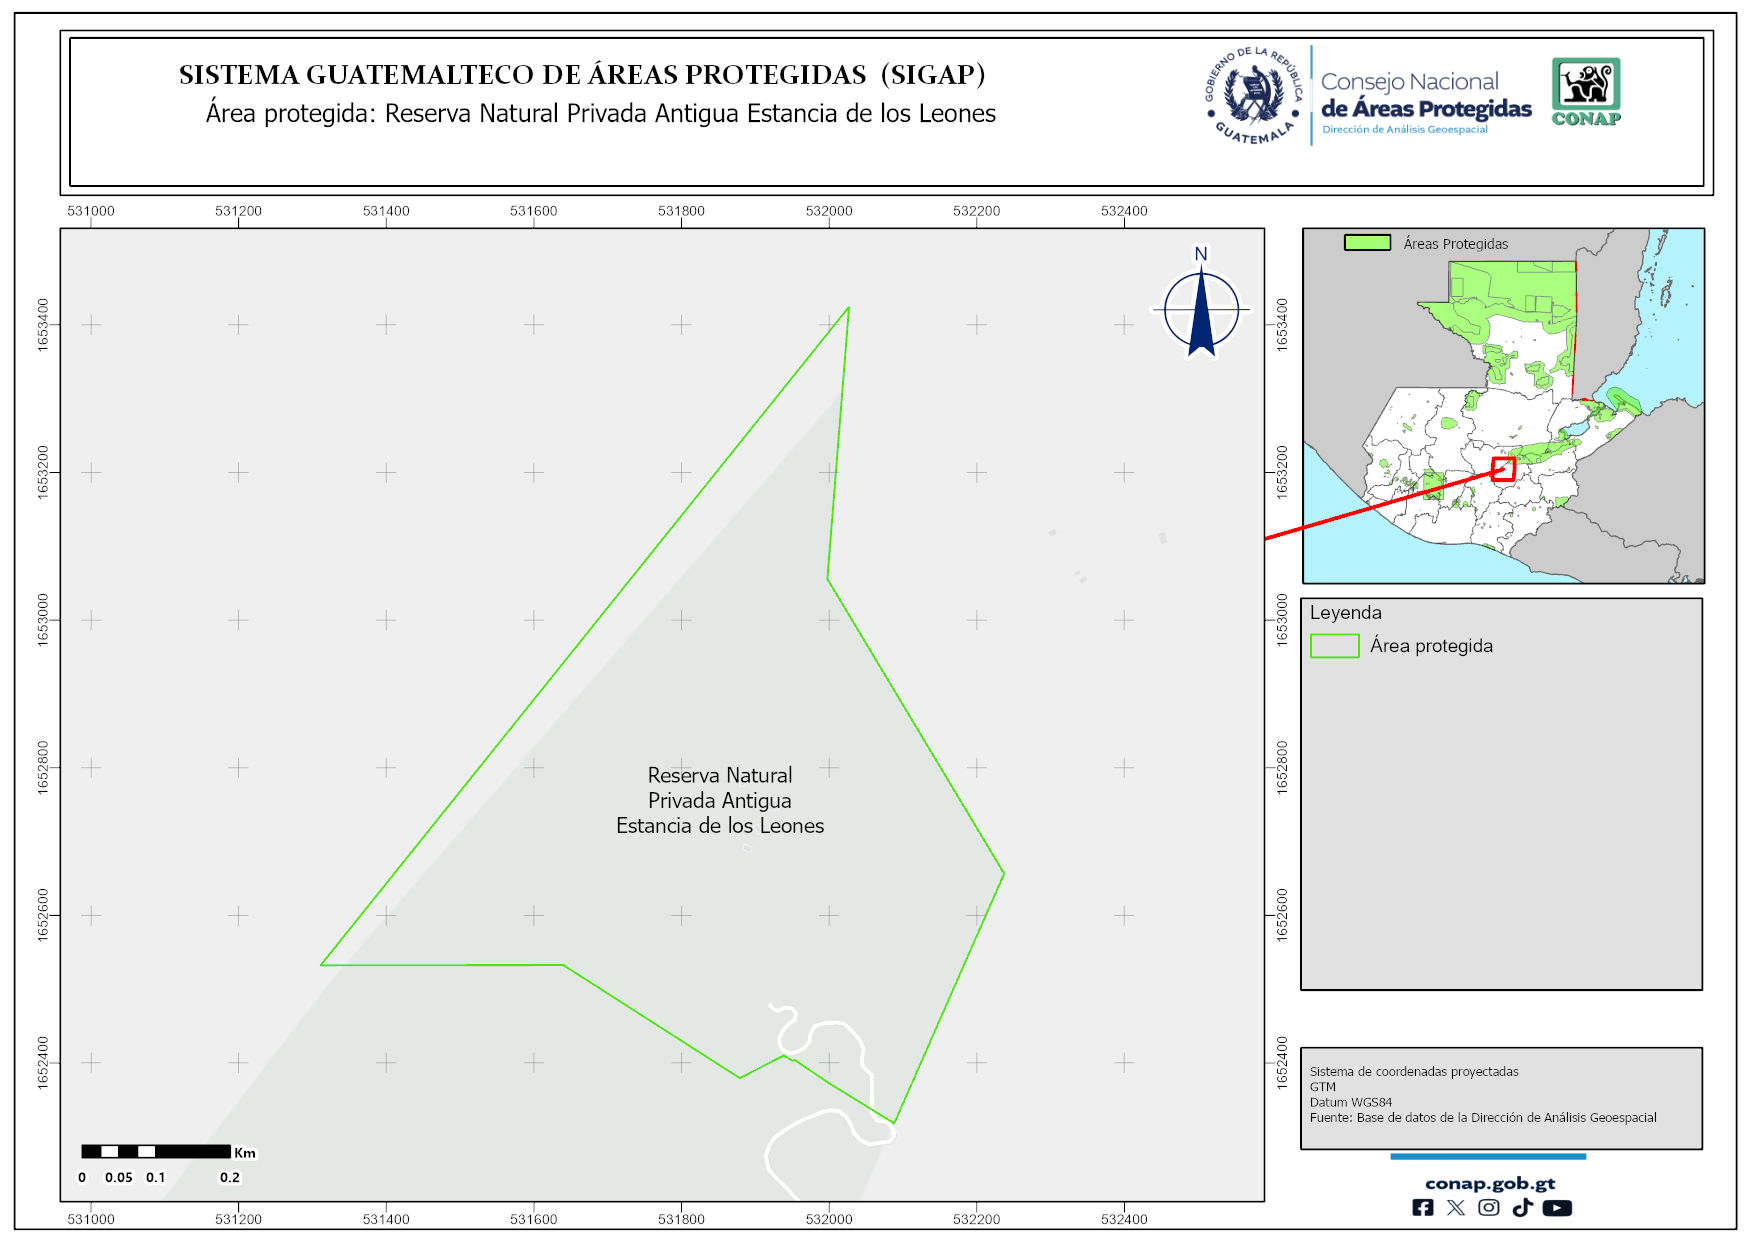Click the green CONAP jaguar logo
Screen dimensions: 1754x1240
pyautogui.click(x=1585, y=91)
